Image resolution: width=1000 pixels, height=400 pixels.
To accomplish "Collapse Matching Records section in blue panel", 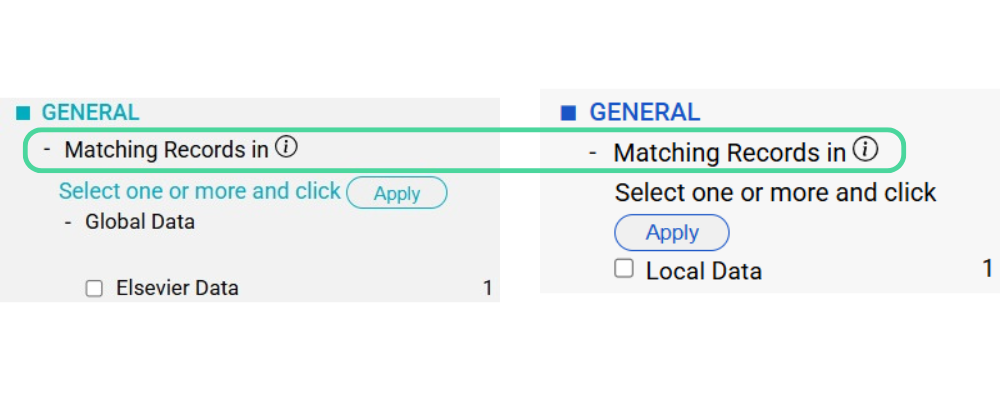I will click(593, 153).
